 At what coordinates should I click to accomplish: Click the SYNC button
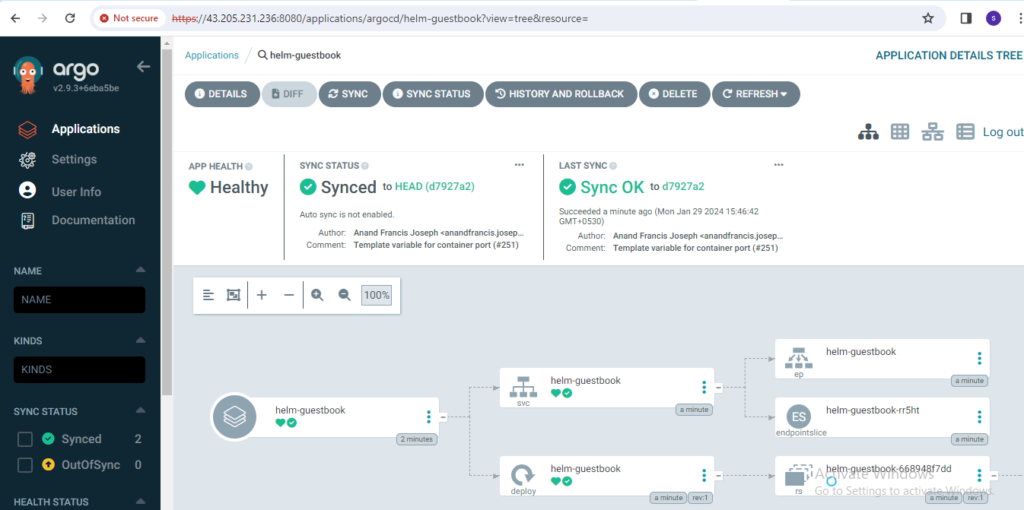point(349,94)
